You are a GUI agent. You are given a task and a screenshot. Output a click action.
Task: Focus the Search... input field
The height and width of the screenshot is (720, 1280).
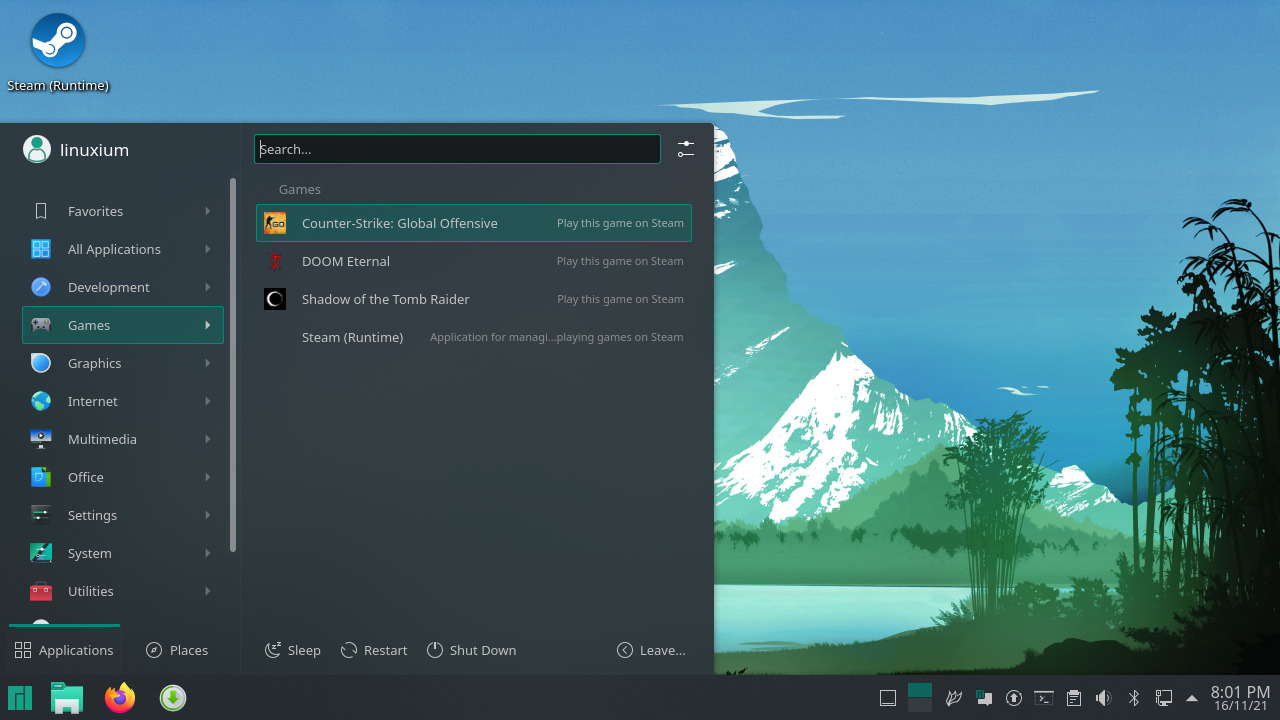[457, 149]
